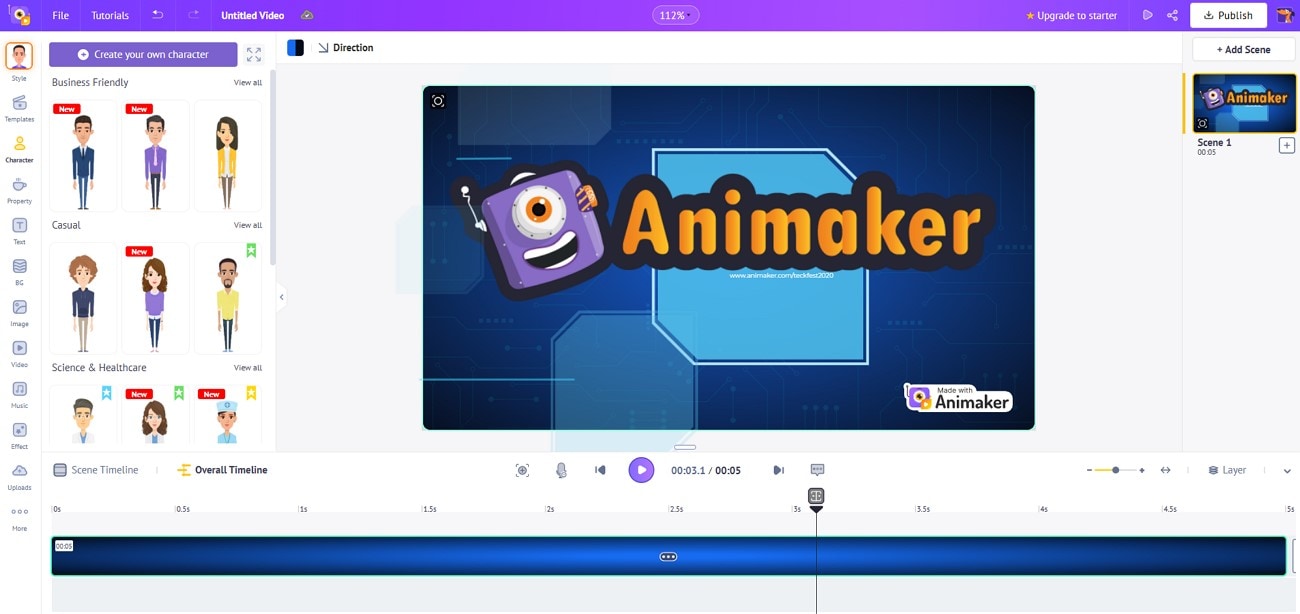Open the Style sidebar panel

click(x=19, y=61)
